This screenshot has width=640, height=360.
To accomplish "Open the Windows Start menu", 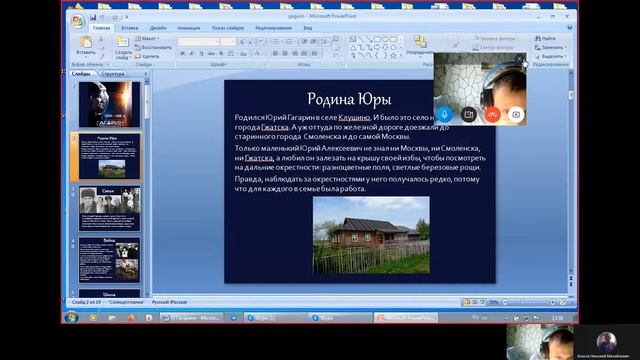I will (x=71, y=317).
